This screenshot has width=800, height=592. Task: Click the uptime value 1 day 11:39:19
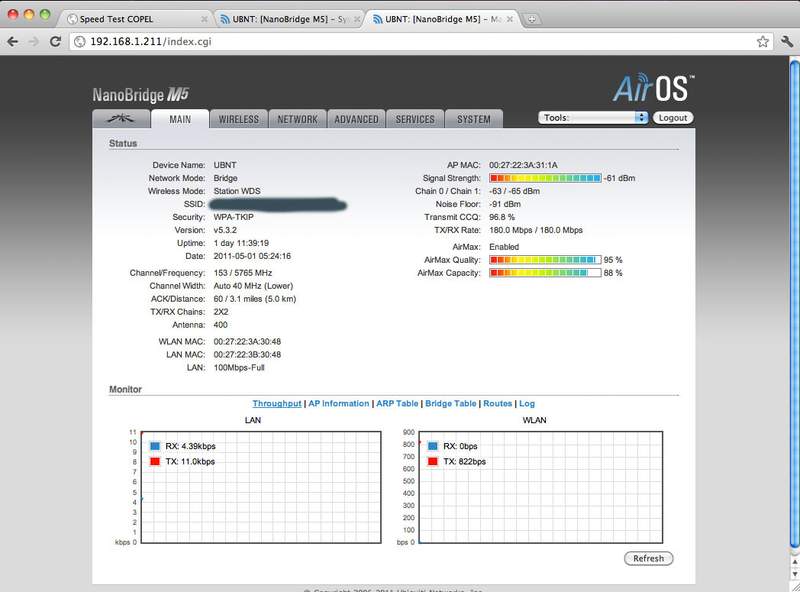point(241,243)
